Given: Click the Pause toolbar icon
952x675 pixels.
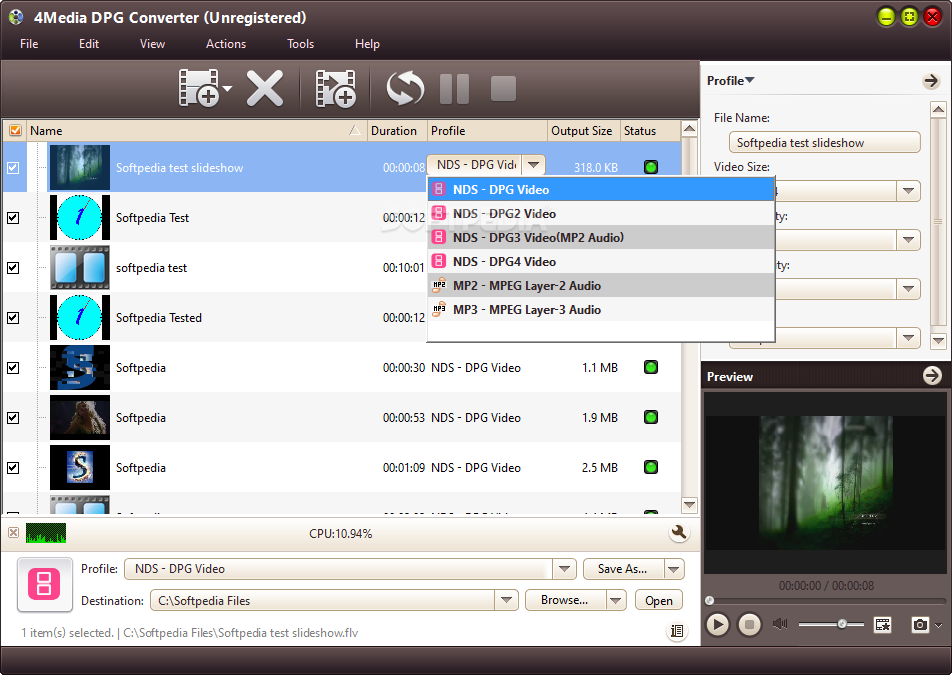Looking at the screenshot, I should point(454,89).
